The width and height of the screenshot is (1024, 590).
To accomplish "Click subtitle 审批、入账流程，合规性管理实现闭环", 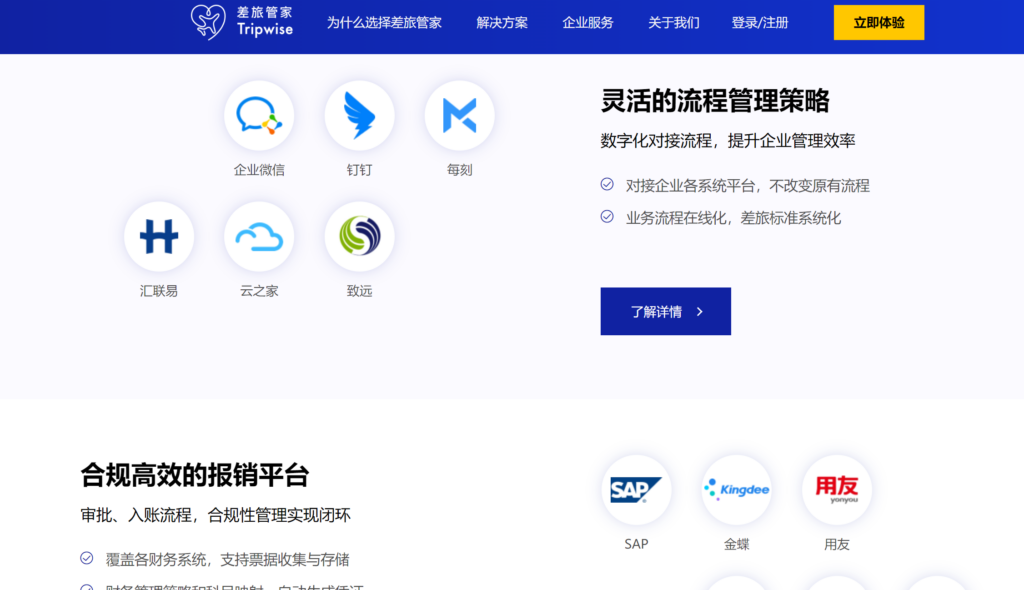I will 216,515.
